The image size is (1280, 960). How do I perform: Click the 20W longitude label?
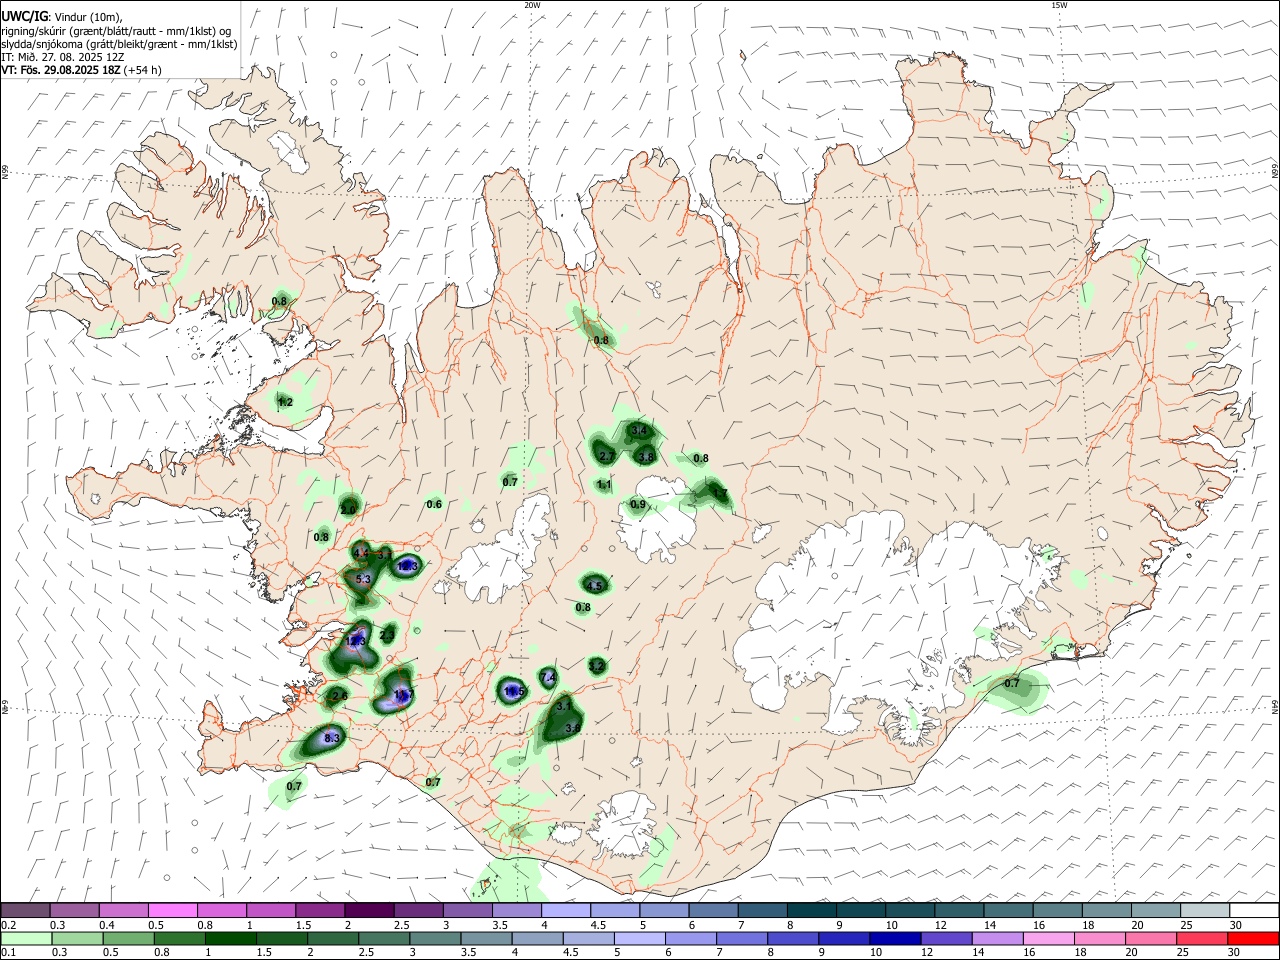tap(532, 5)
